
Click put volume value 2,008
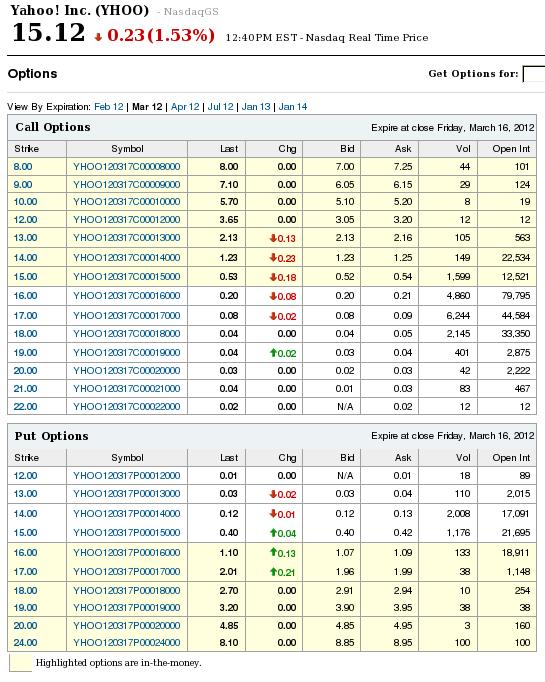click(458, 514)
